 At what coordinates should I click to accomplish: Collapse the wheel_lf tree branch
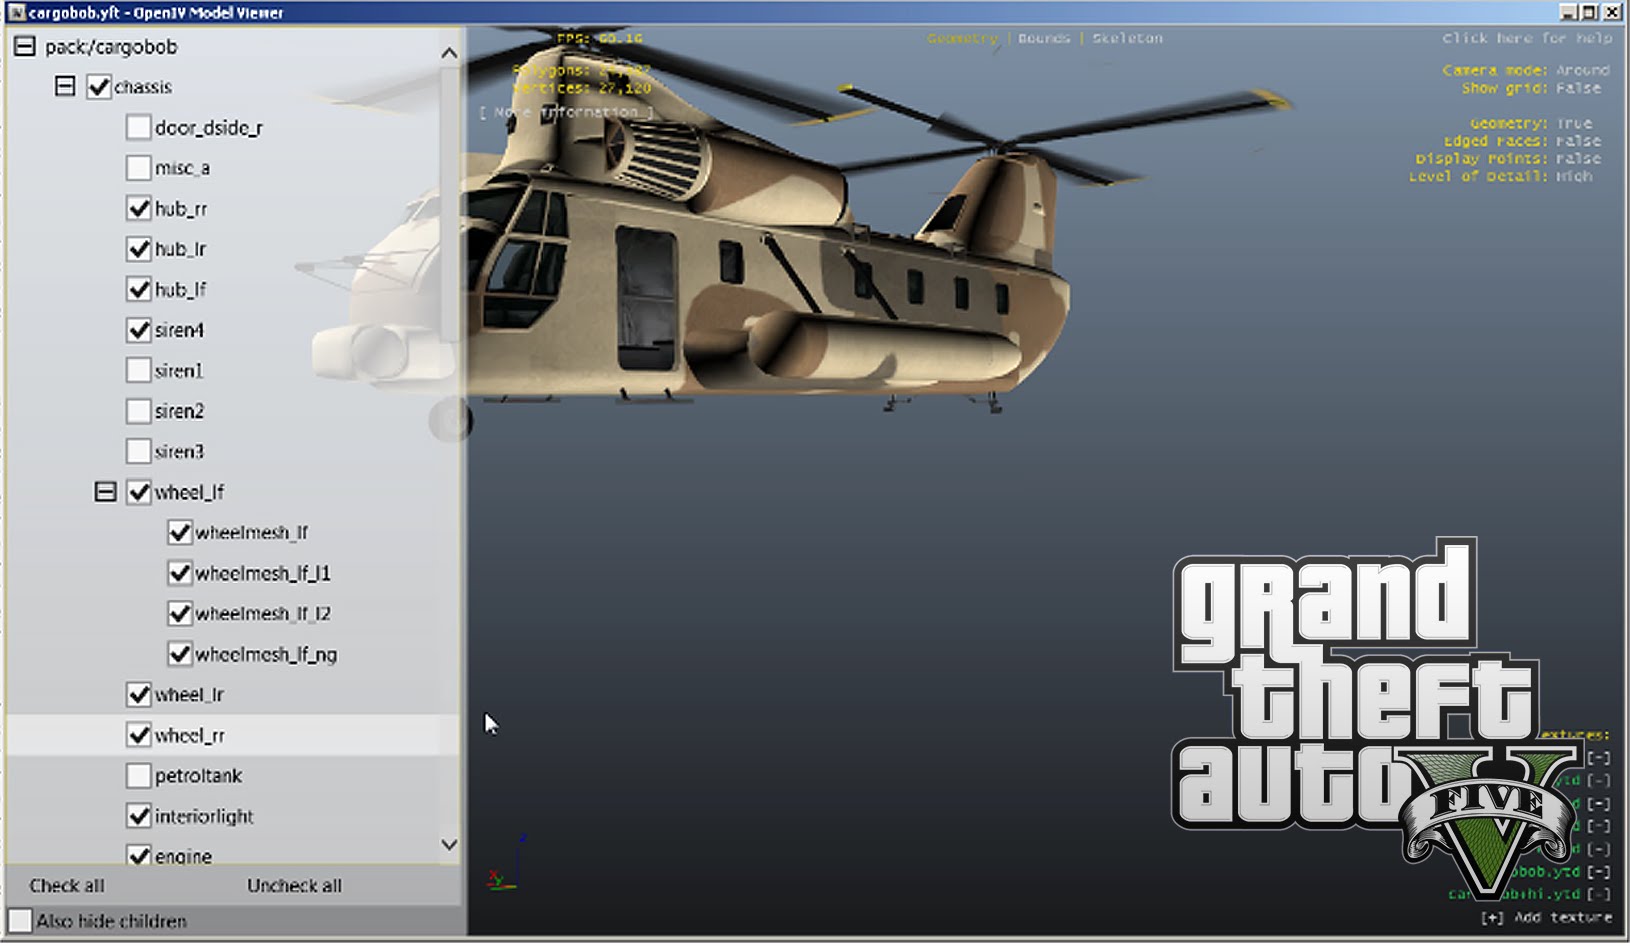tap(105, 492)
